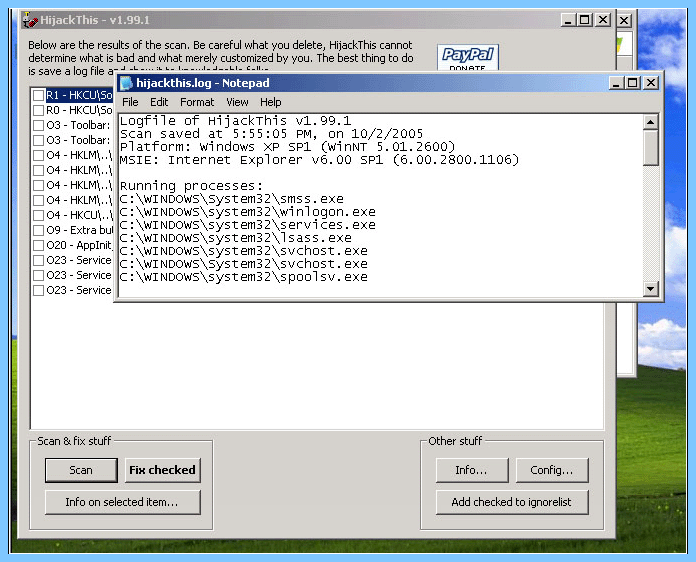Check the R0 - HKCU\So entry checkbox
This screenshot has height=562, width=696.
tap(39, 110)
